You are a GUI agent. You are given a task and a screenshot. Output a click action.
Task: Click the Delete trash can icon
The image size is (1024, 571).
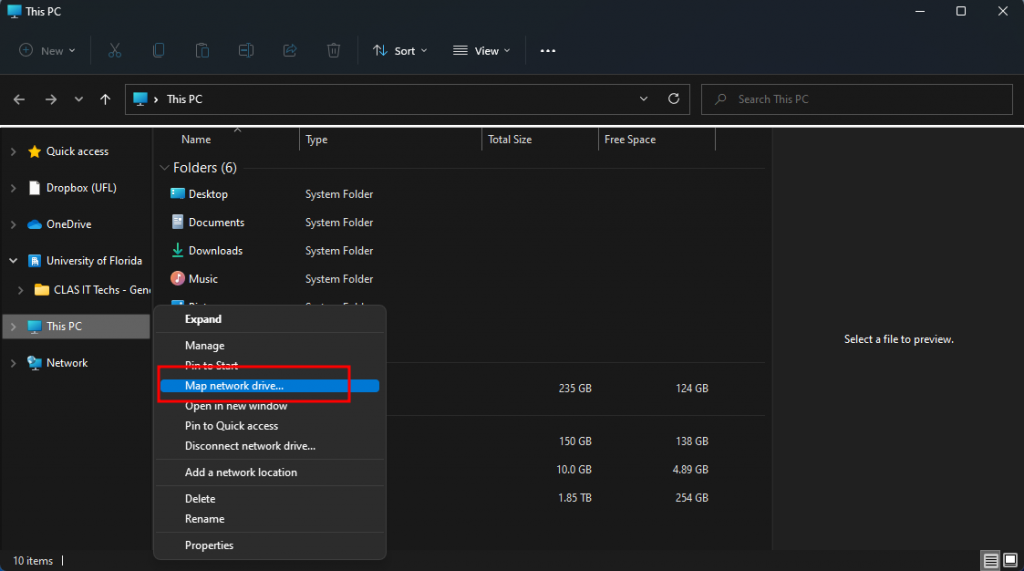click(x=334, y=50)
